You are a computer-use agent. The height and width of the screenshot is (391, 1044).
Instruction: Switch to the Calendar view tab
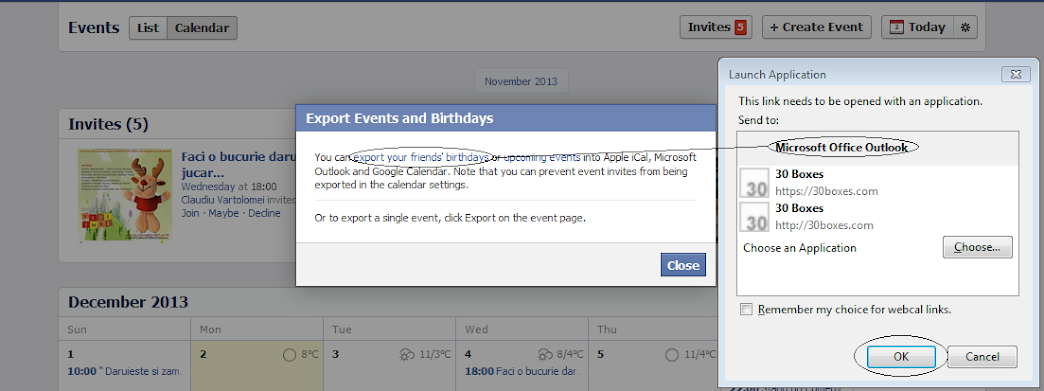click(202, 27)
